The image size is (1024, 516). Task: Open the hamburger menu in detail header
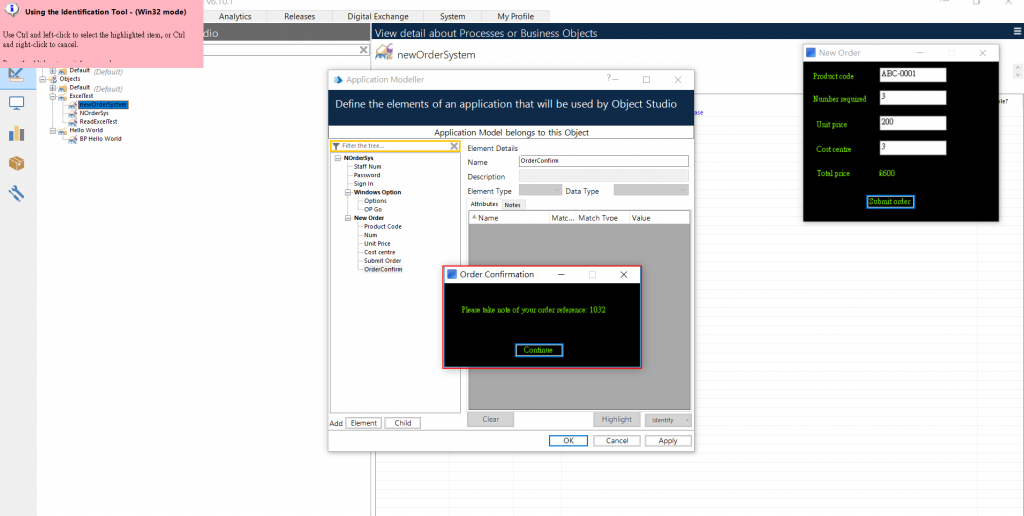point(1017,32)
